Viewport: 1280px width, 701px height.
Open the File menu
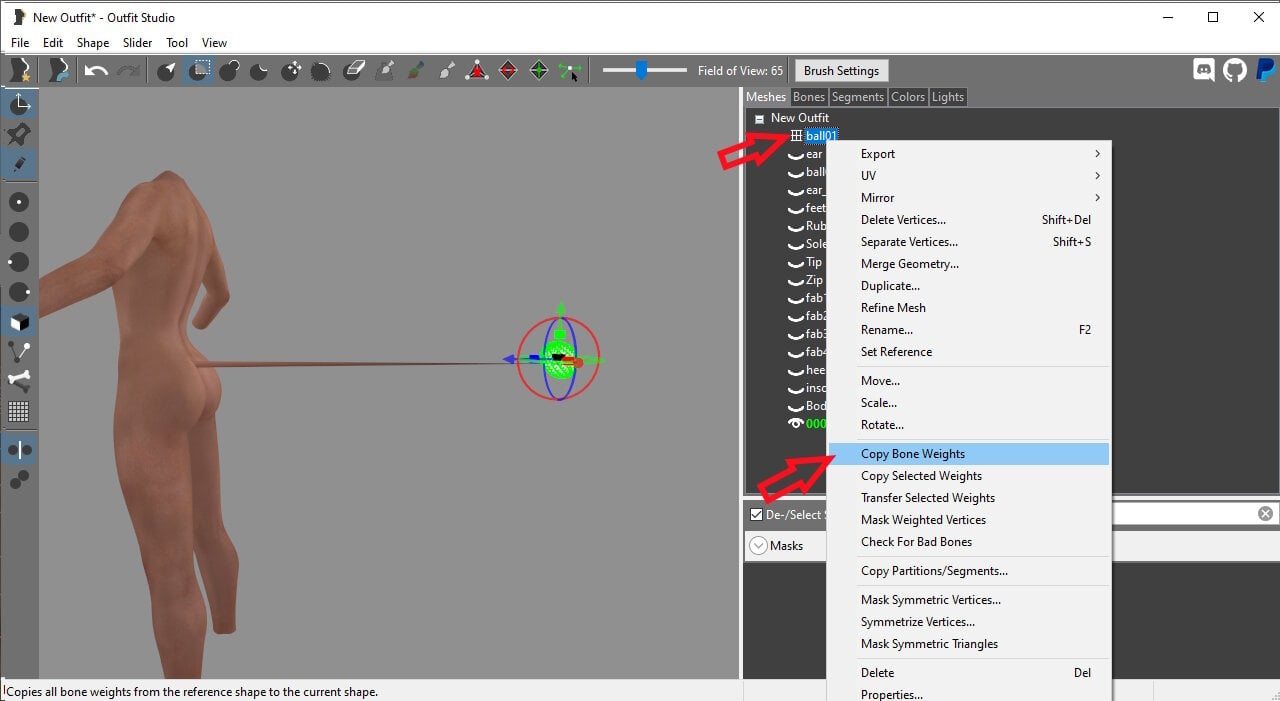coord(20,43)
